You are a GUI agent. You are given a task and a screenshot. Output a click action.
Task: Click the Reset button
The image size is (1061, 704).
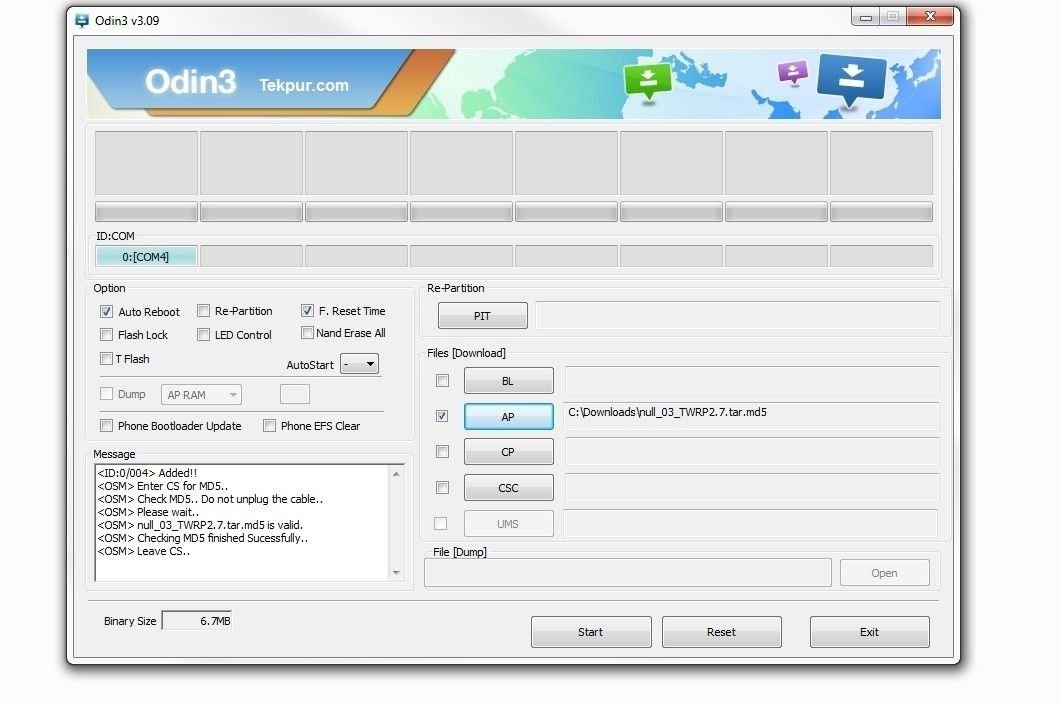(721, 632)
